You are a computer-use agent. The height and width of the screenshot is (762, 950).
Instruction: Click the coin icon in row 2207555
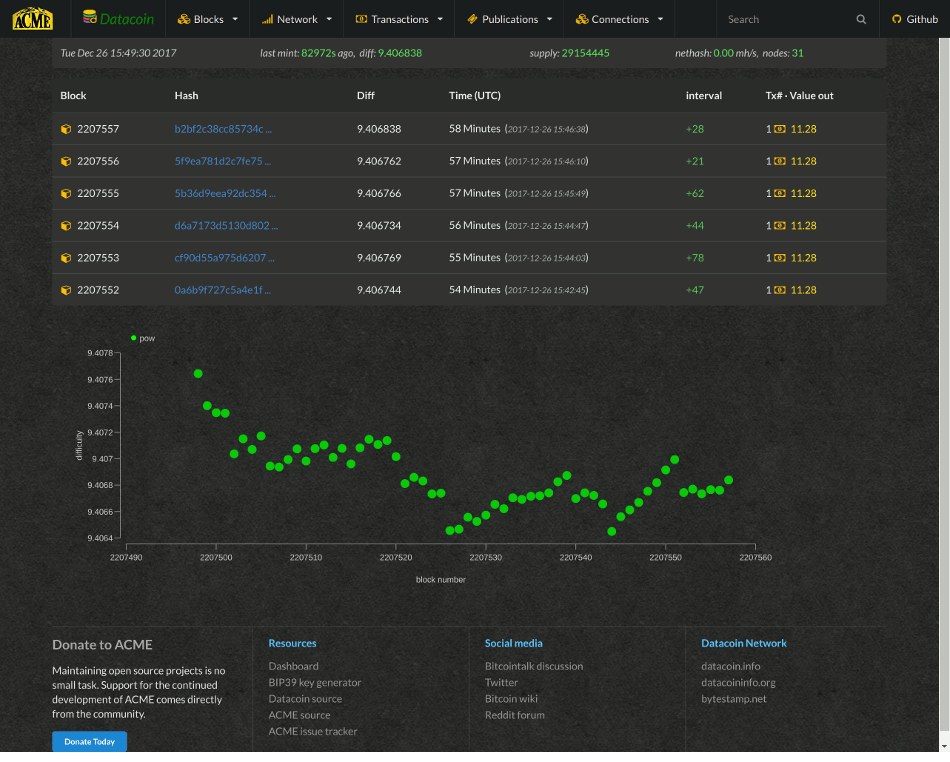pos(780,193)
